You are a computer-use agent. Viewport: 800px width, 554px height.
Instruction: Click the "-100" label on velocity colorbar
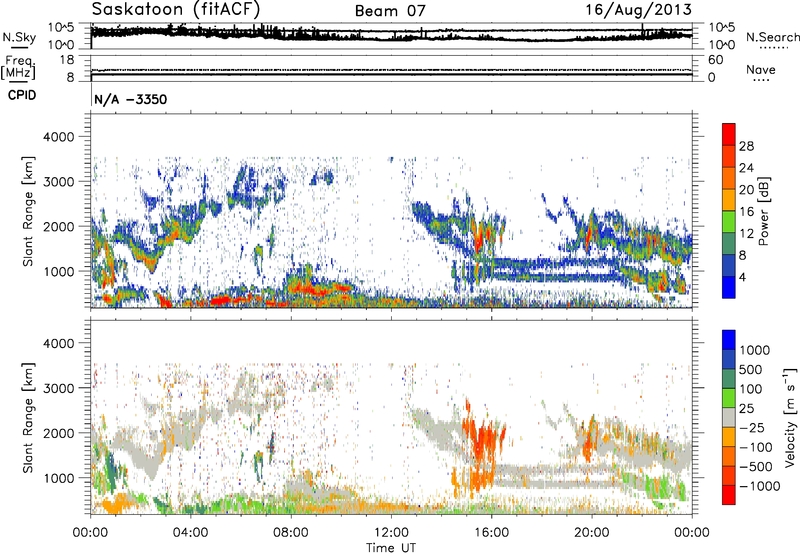pyautogui.click(x=755, y=447)
